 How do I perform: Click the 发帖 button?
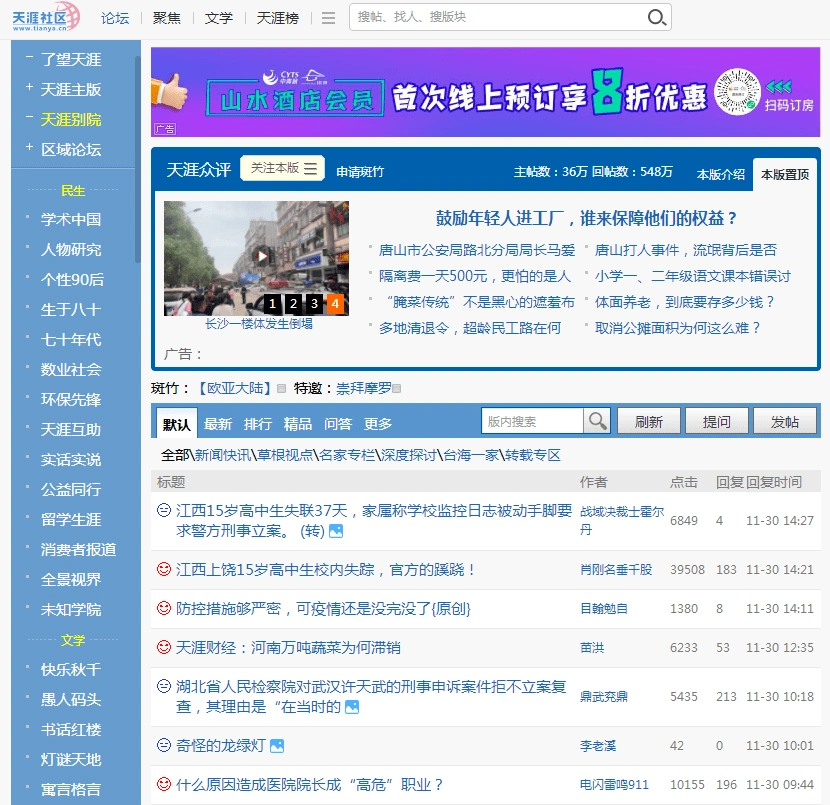click(785, 421)
